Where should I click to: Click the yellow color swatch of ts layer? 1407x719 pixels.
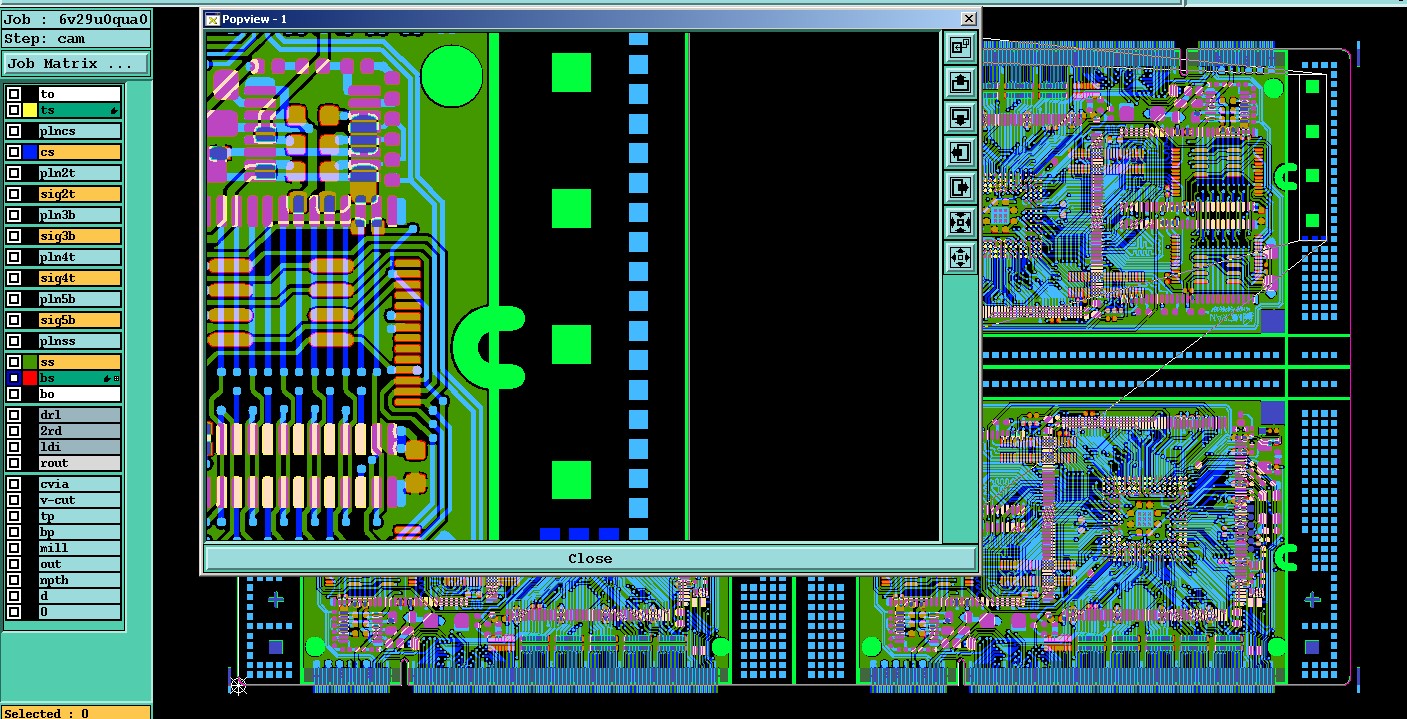pyautogui.click(x=30, y=110)
